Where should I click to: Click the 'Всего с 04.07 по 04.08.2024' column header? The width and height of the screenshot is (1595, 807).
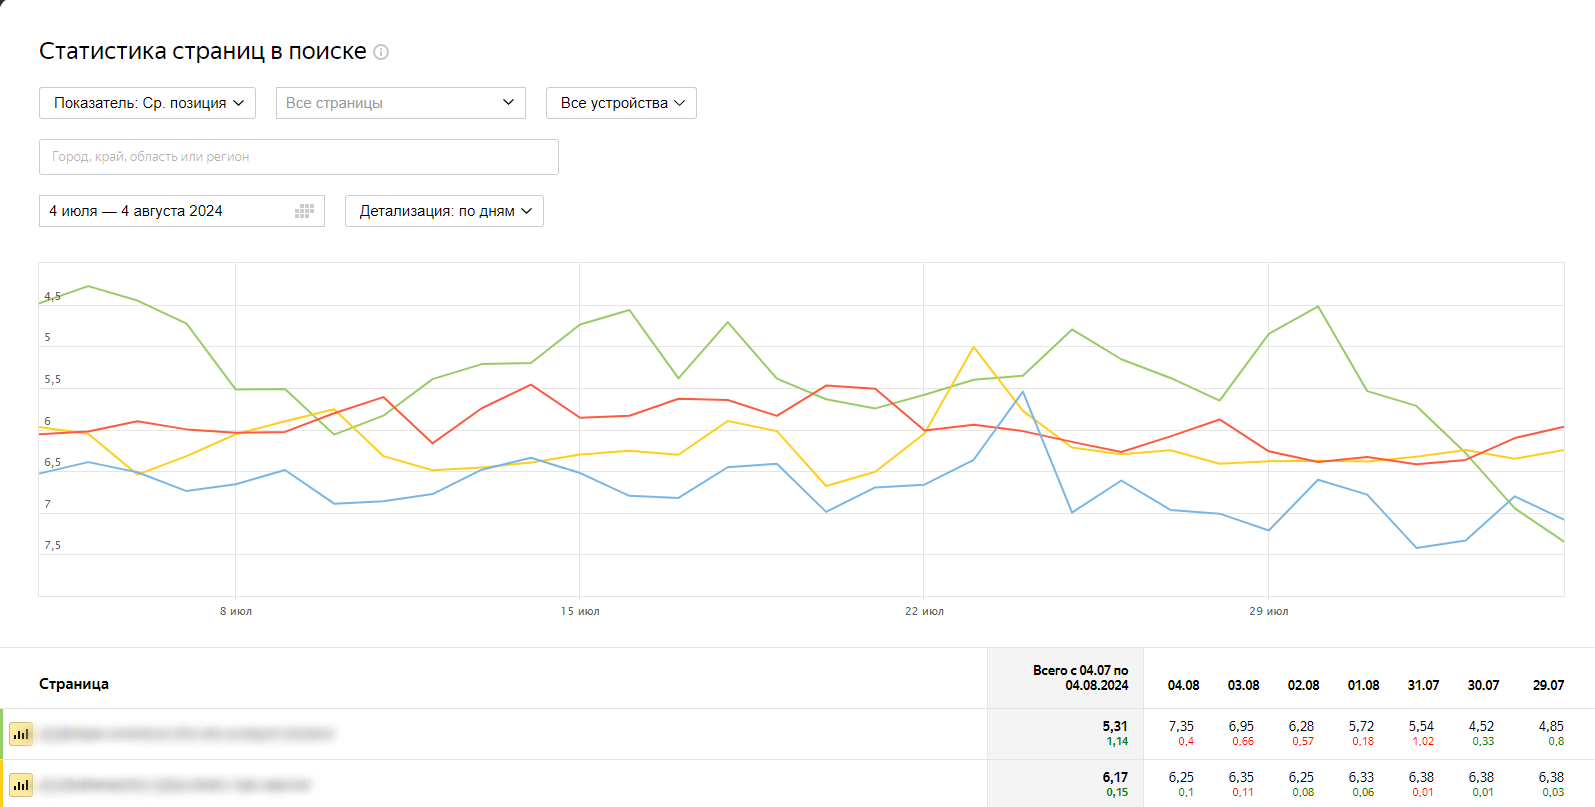coord(1080,678)
